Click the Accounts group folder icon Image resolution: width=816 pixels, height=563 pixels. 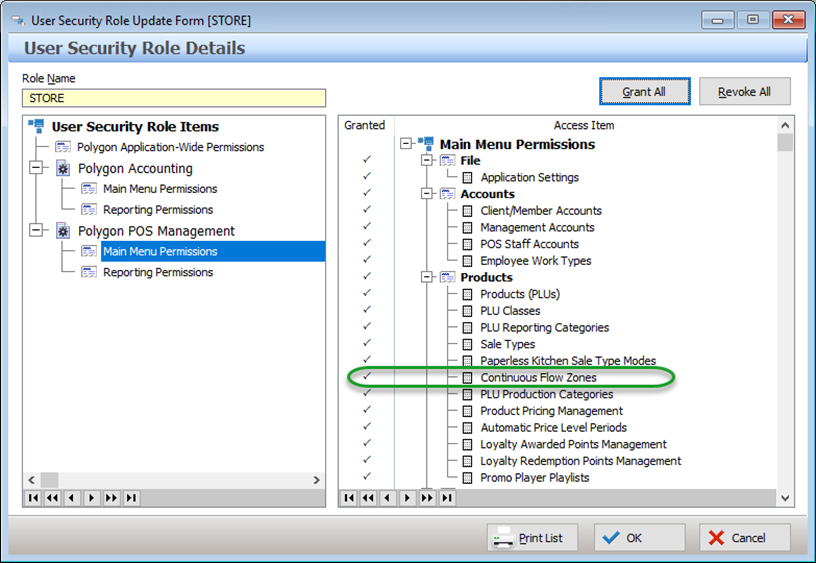point(448,194)
